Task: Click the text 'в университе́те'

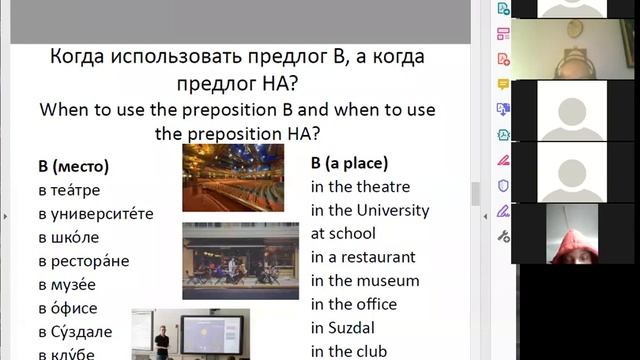Action: pyautogui.click(x=96, y=213)
